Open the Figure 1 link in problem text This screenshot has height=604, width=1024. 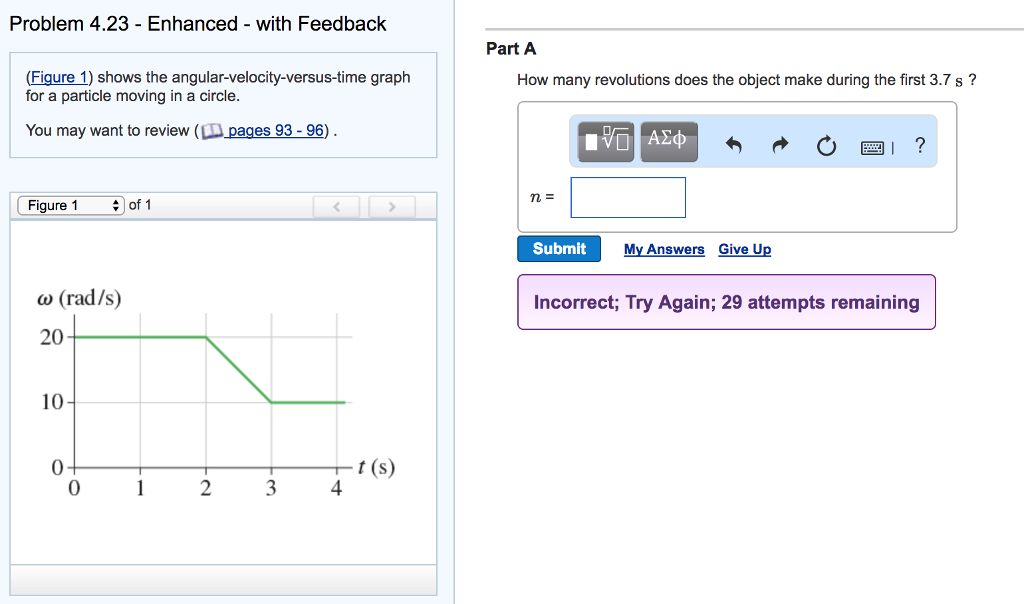[58, 78]
